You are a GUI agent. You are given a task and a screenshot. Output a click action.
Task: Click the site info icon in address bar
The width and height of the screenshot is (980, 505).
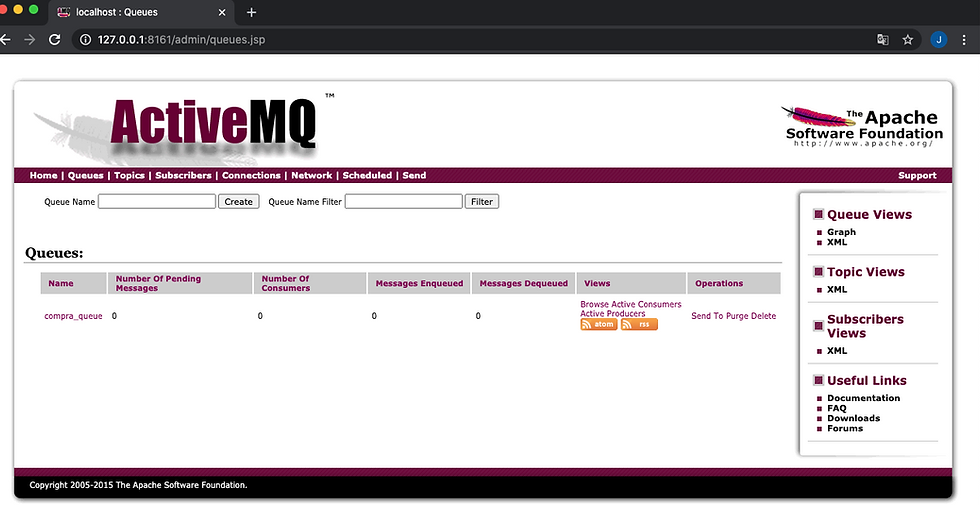pyautogui.click(x=86, y=39)
